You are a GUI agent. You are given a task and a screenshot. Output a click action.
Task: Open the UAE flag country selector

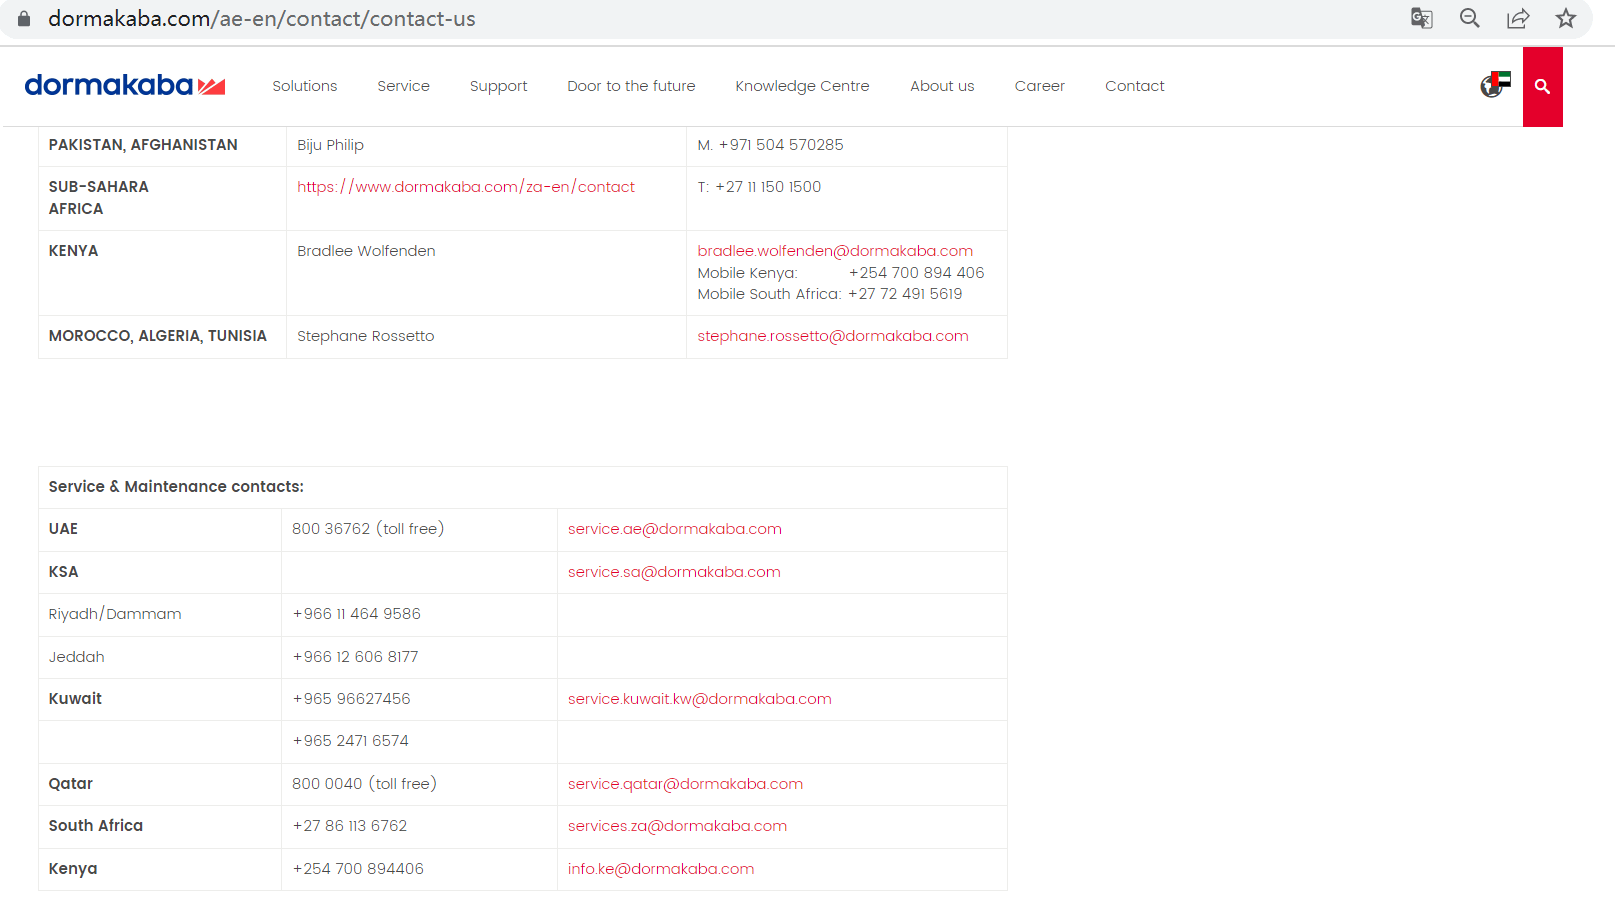click(1495, 85)
